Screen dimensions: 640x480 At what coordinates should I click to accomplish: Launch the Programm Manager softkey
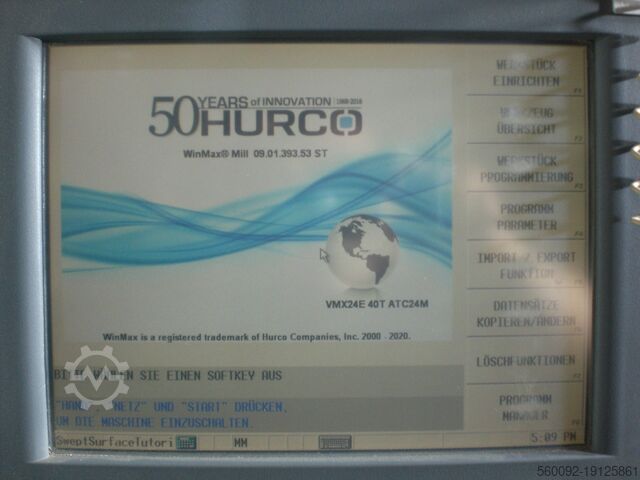(526, 407)
